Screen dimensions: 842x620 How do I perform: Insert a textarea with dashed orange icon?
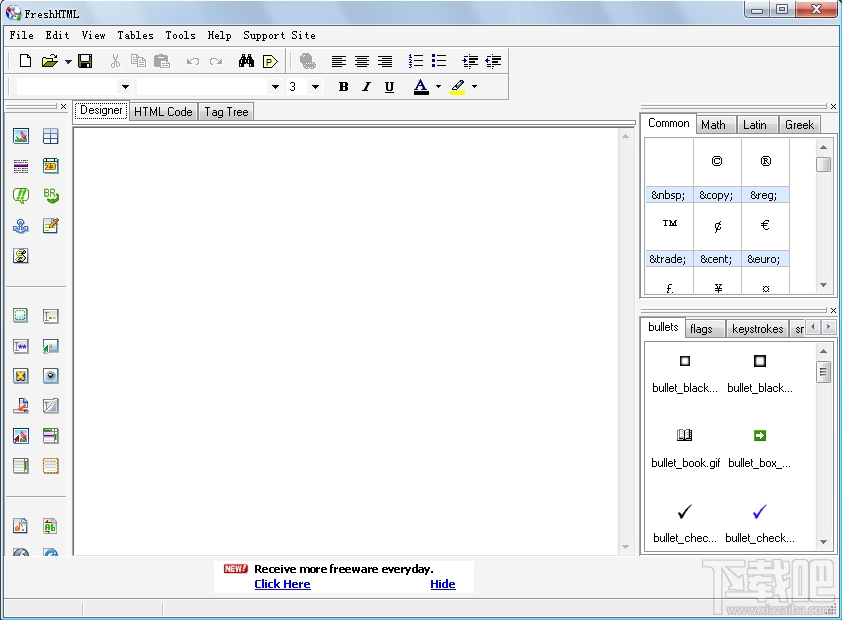pyautogui.click(x=50, y=465)
